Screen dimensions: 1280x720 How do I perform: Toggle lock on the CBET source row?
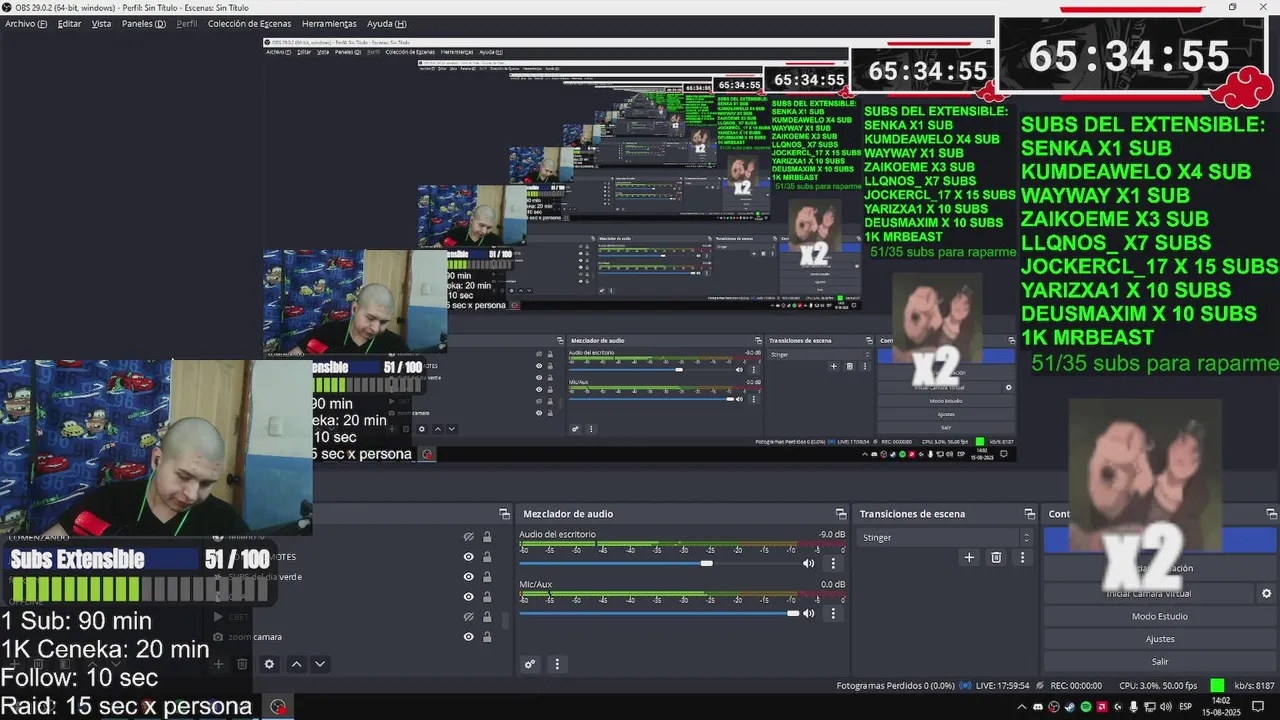point(487,617)
